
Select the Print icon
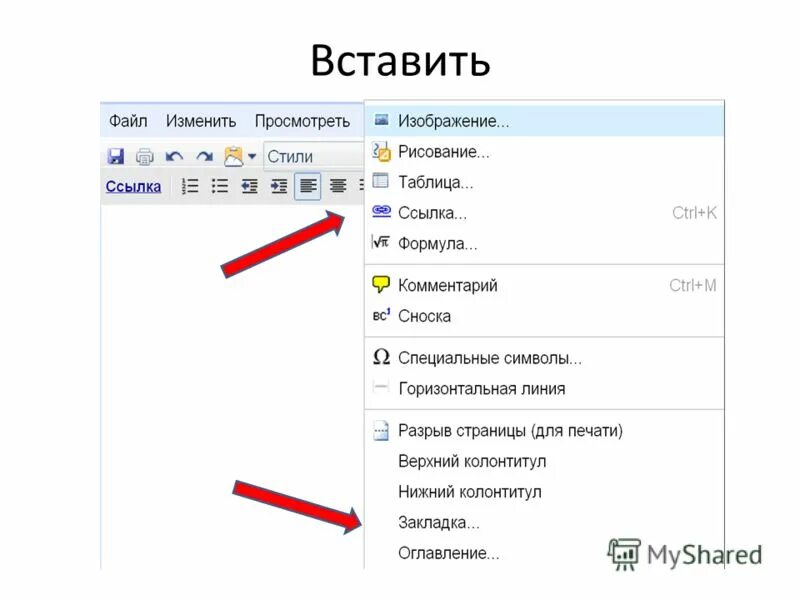click(144, 155)
